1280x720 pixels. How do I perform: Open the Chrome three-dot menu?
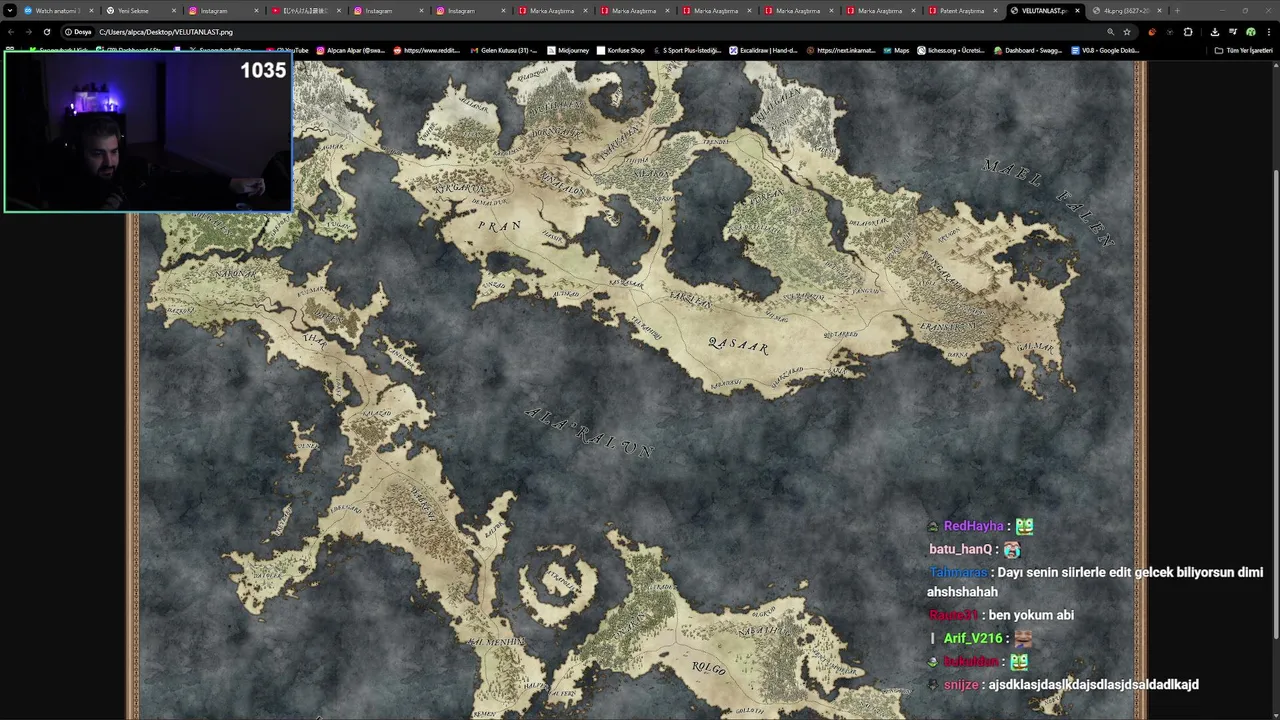(x=1268, y=32)
